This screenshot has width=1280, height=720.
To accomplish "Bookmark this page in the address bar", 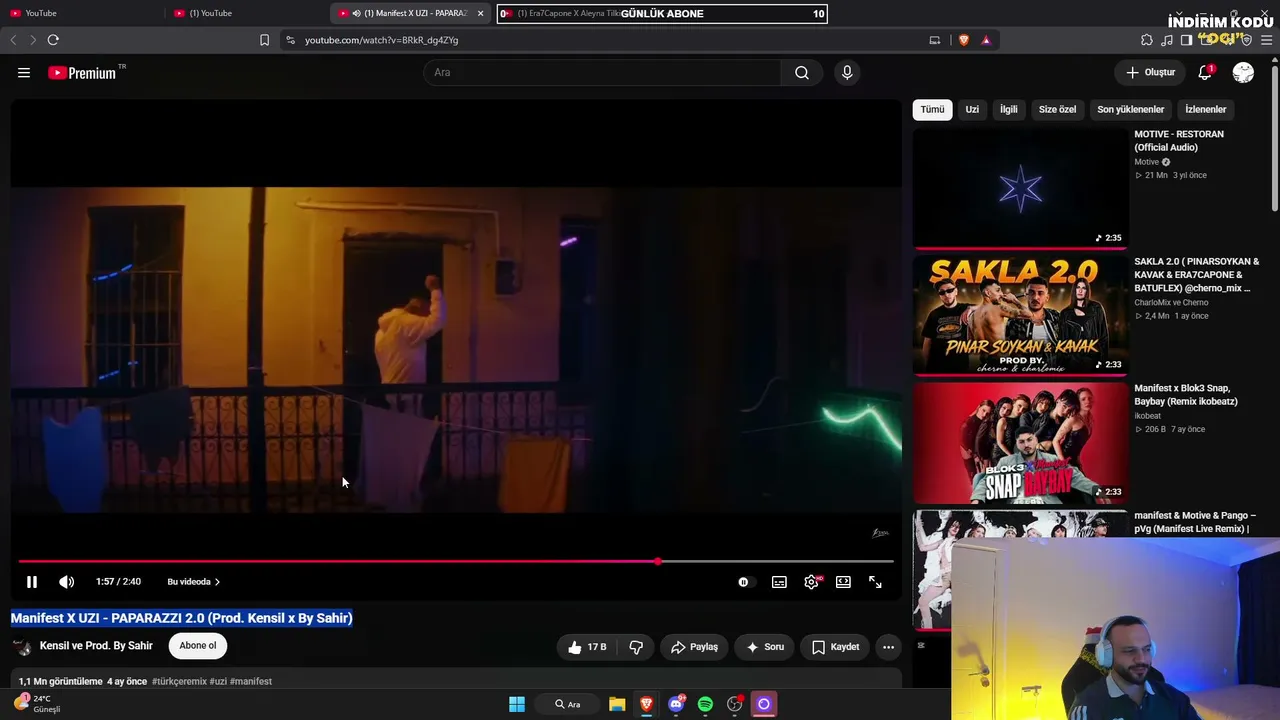I will [x=264, y=40].
